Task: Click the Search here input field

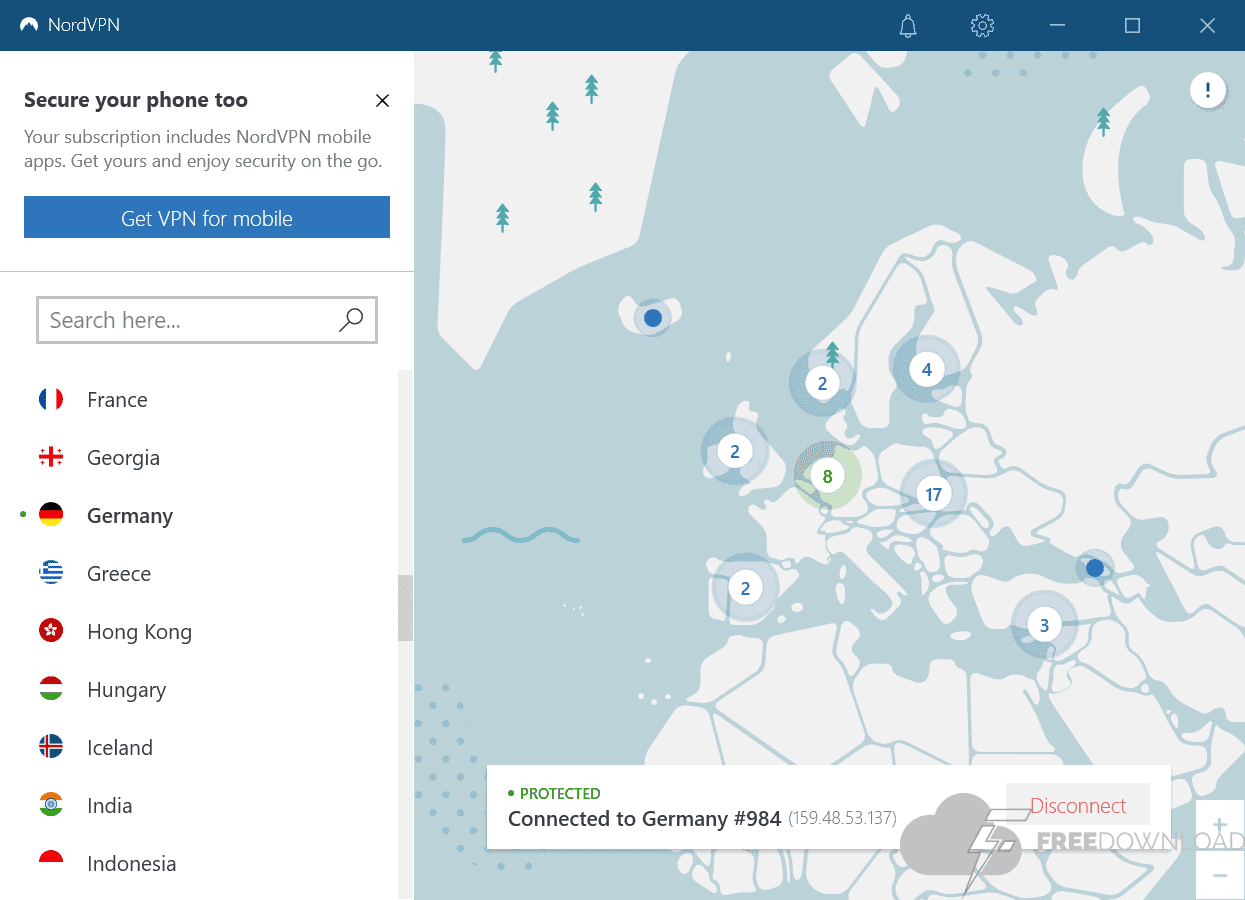Action: (x=190, y=320)
